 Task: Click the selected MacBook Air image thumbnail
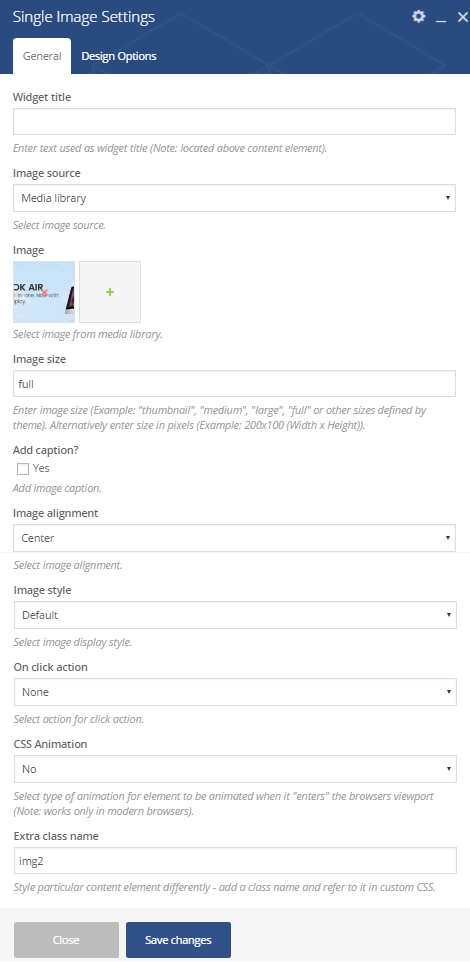[x=44, y=292]
